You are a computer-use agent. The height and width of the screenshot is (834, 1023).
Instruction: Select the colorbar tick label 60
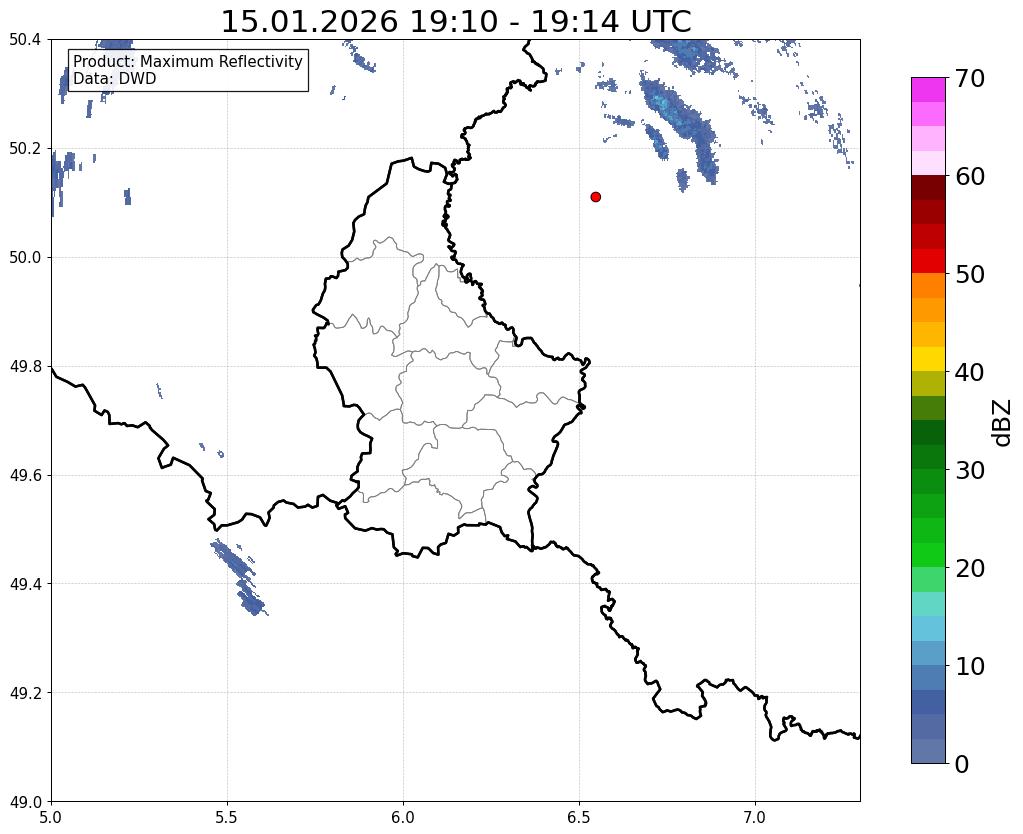(970, 176)
